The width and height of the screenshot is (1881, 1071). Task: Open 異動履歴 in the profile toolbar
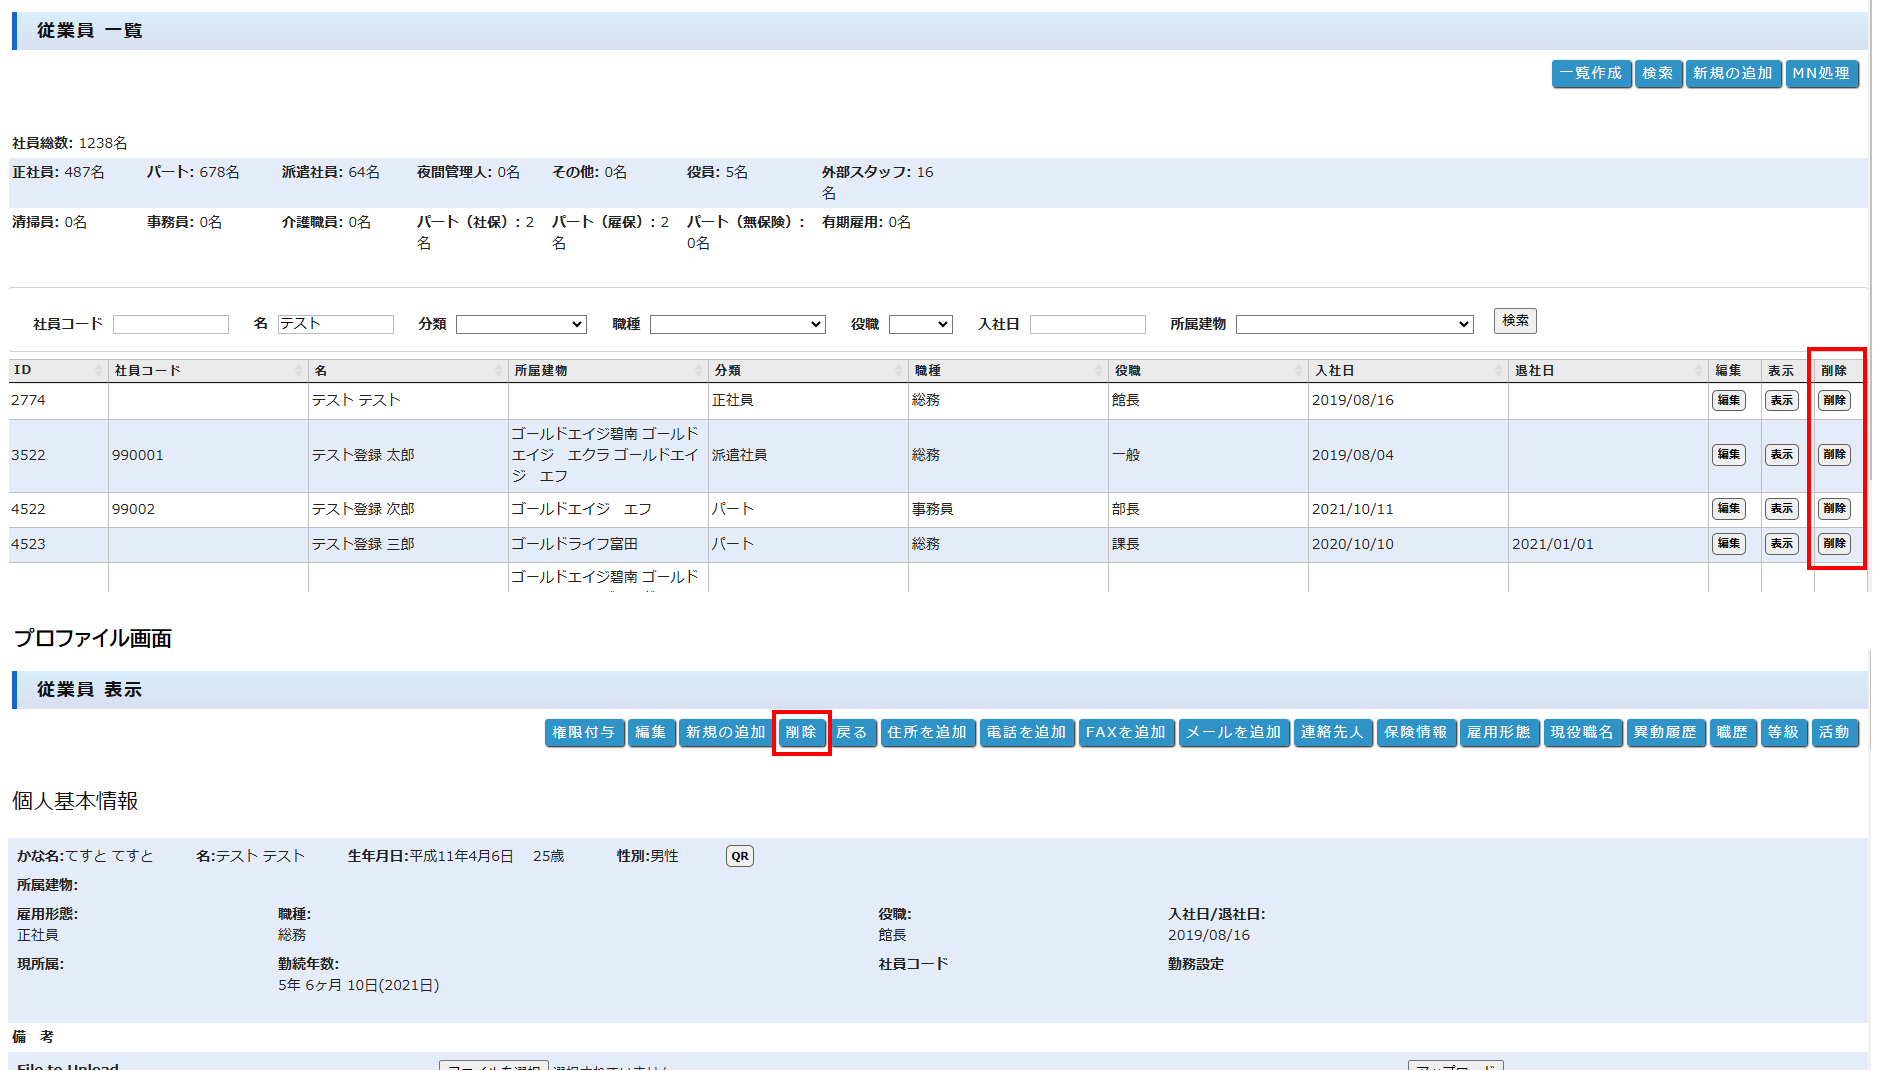(1664, 732)
